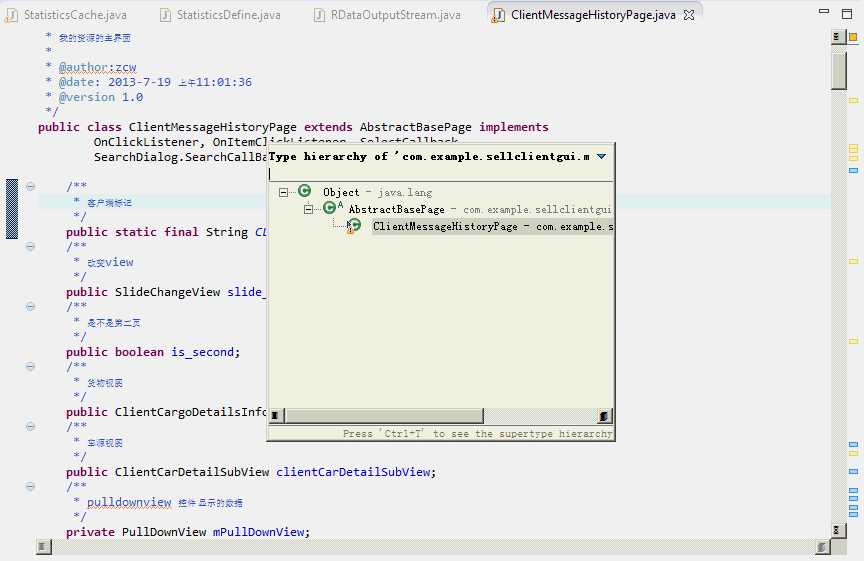
Task: Click the AbstractBasePage abstract class icon
Action: tap(330, 208)
